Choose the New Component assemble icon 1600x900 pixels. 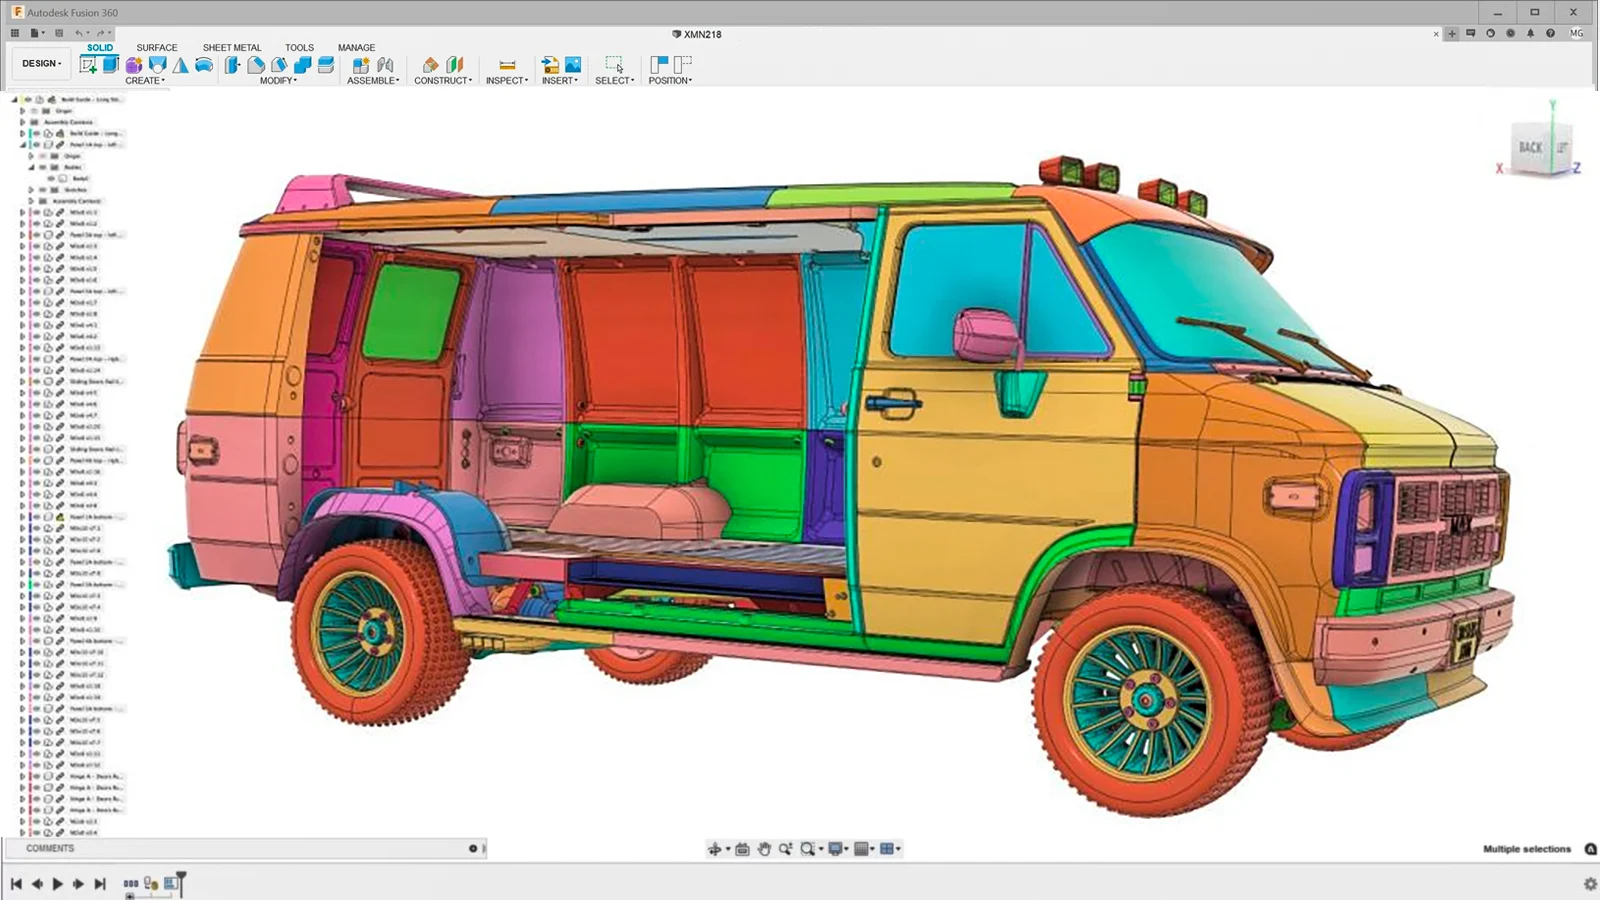[361, 65]
